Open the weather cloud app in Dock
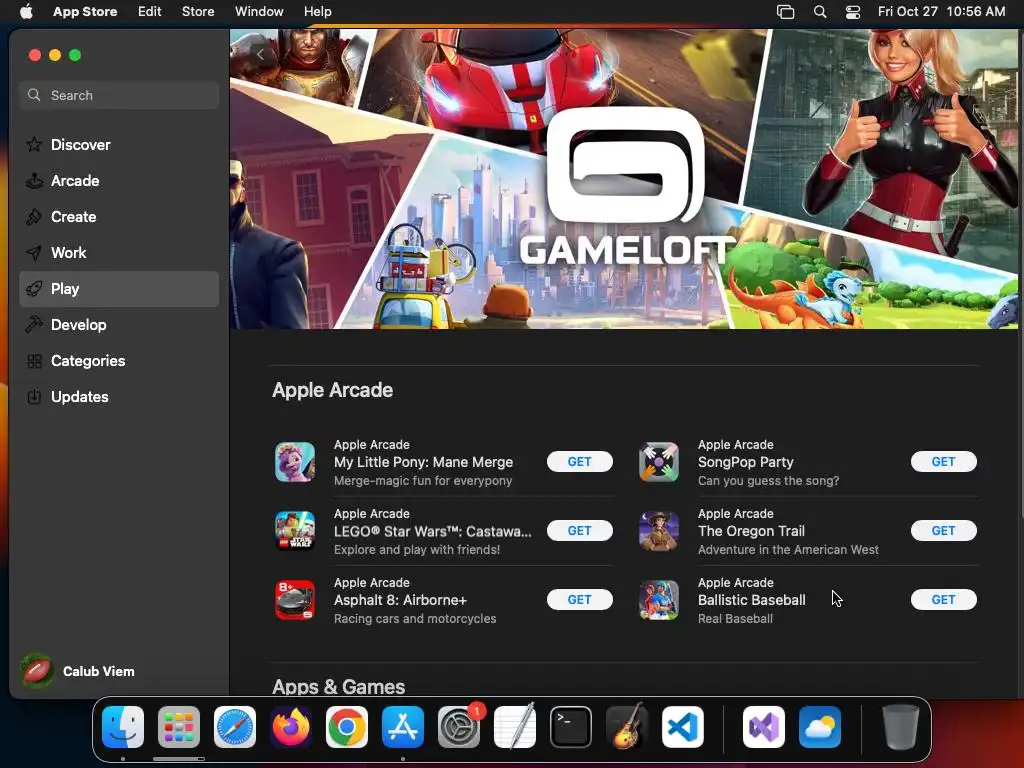The image size is (1024, 768). coord(820,727)
